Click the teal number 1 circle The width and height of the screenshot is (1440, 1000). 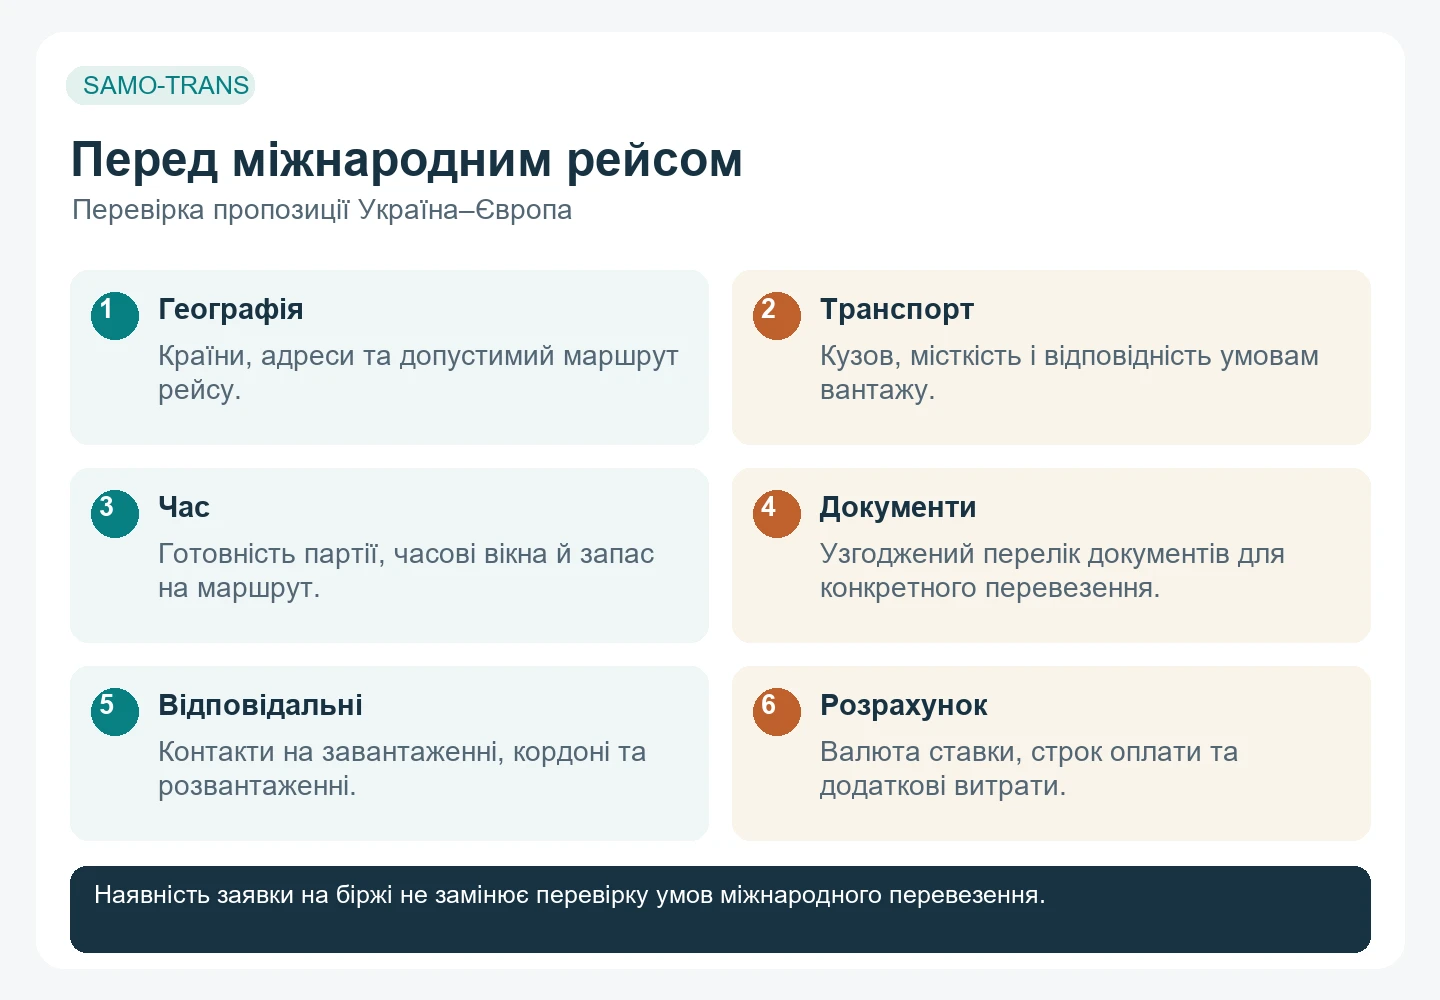(115, 316)
